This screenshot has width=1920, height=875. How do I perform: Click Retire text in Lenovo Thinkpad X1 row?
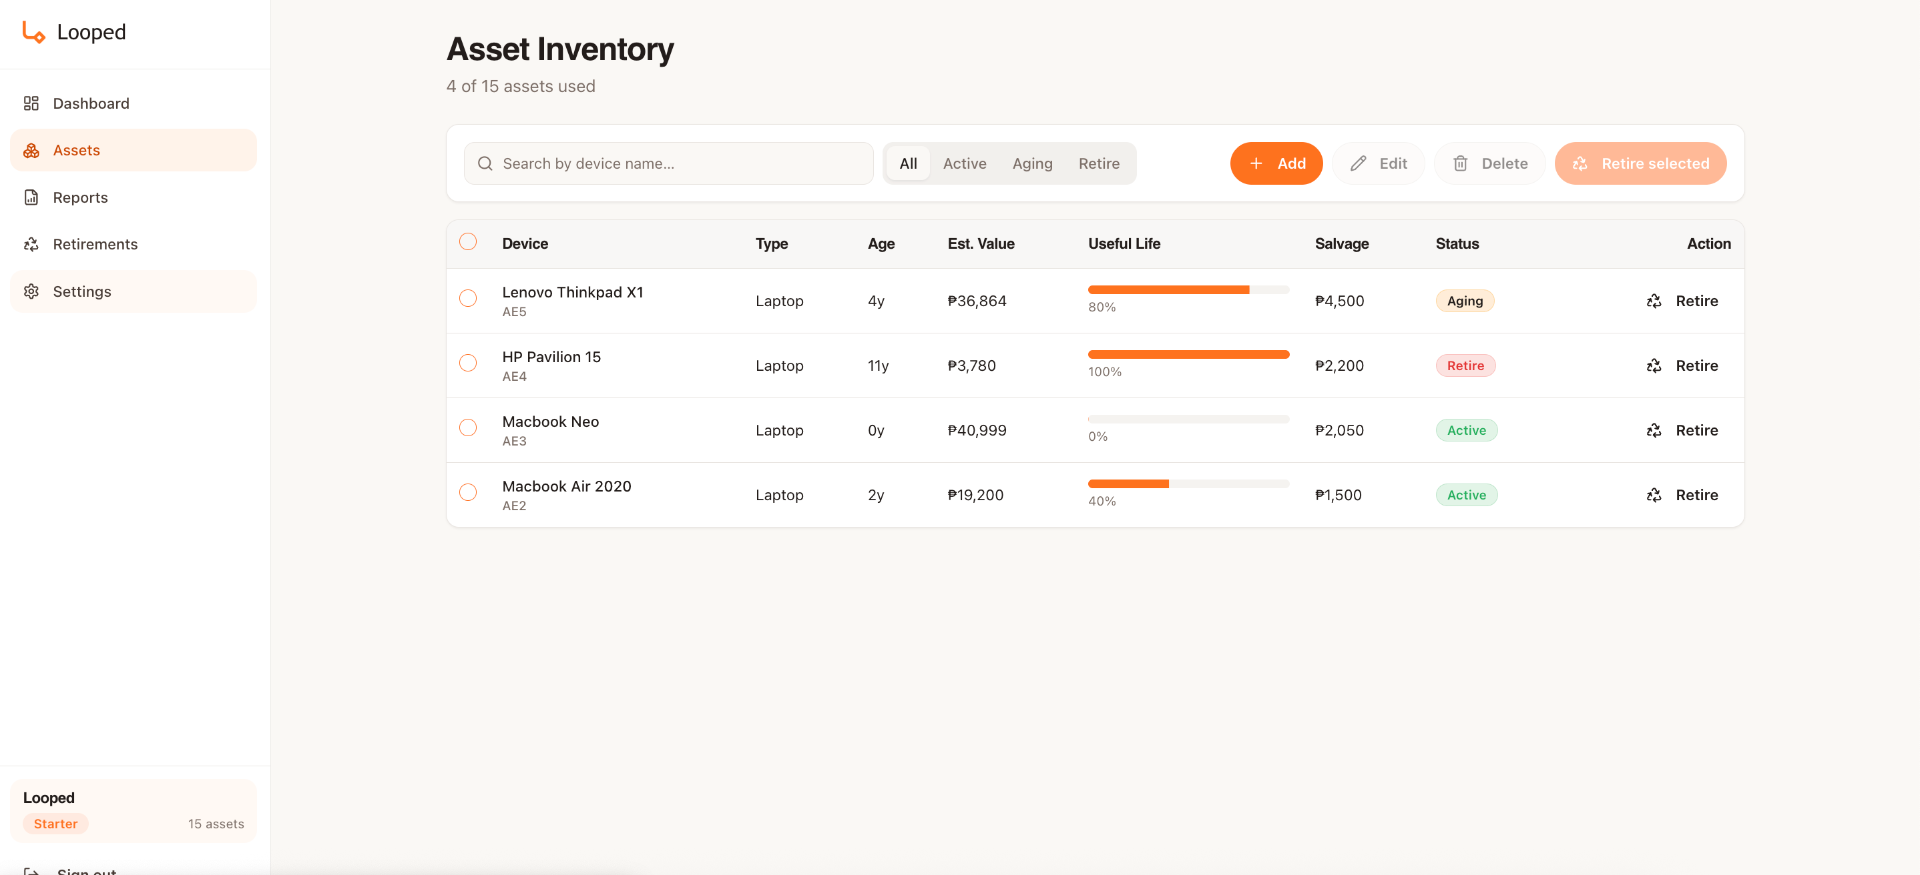click(x=1697, y=301)
